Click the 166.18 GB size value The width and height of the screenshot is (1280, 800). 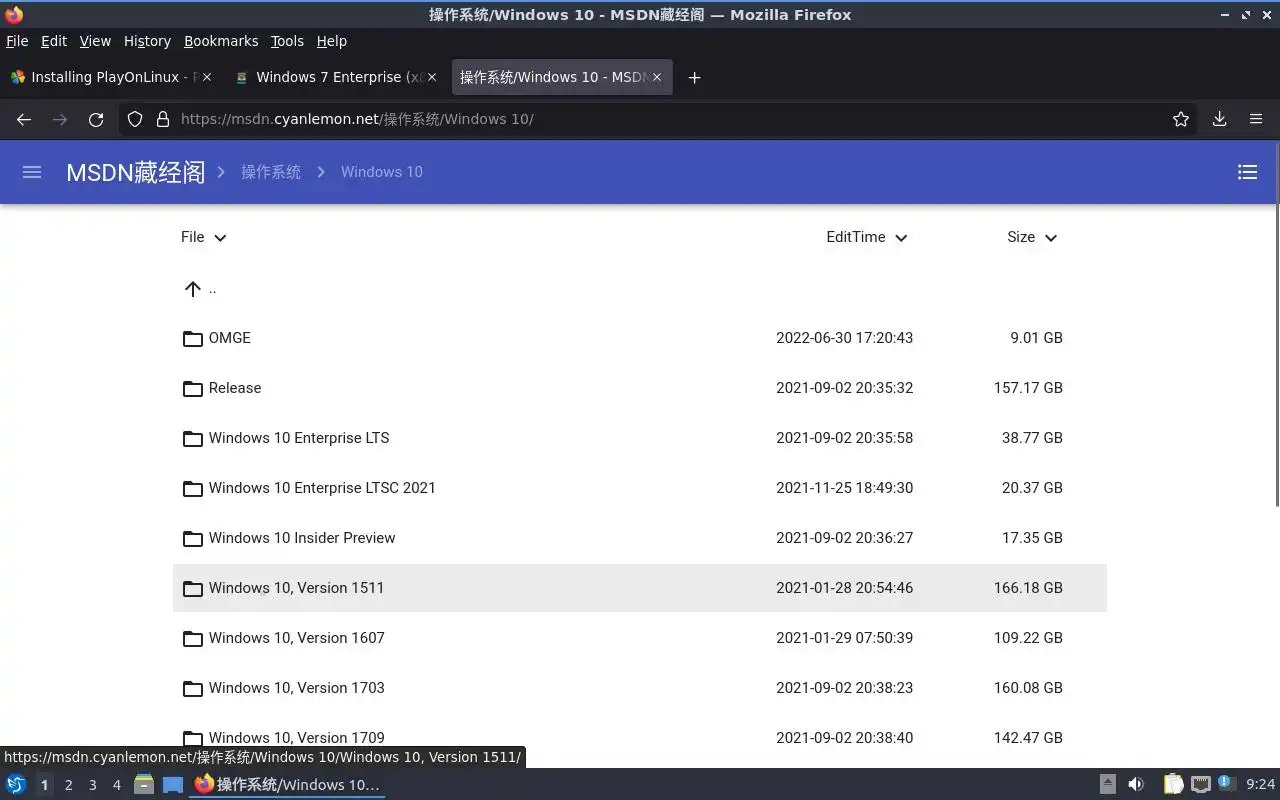(x=1028, y=588)
